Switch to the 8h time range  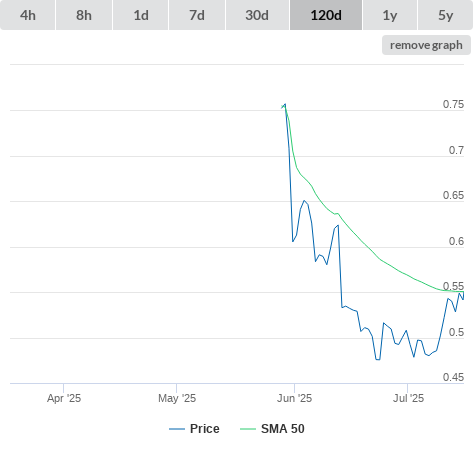[x=84, y=15]
